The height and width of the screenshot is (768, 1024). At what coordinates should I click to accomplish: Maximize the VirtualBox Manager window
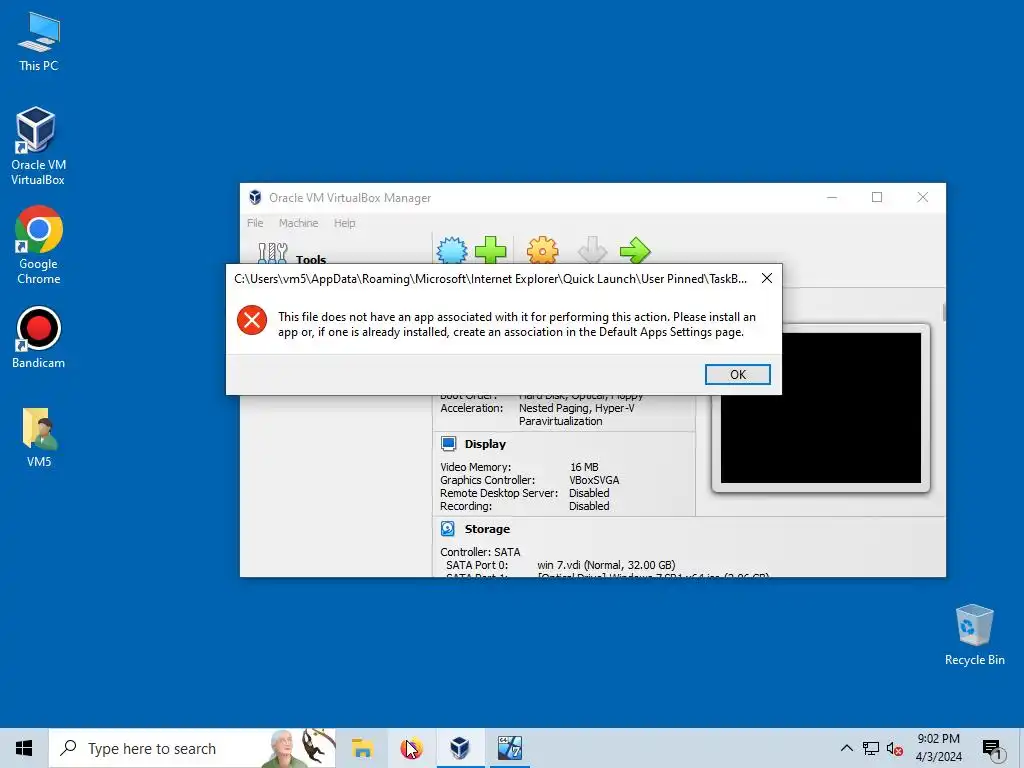coord(877,197)
